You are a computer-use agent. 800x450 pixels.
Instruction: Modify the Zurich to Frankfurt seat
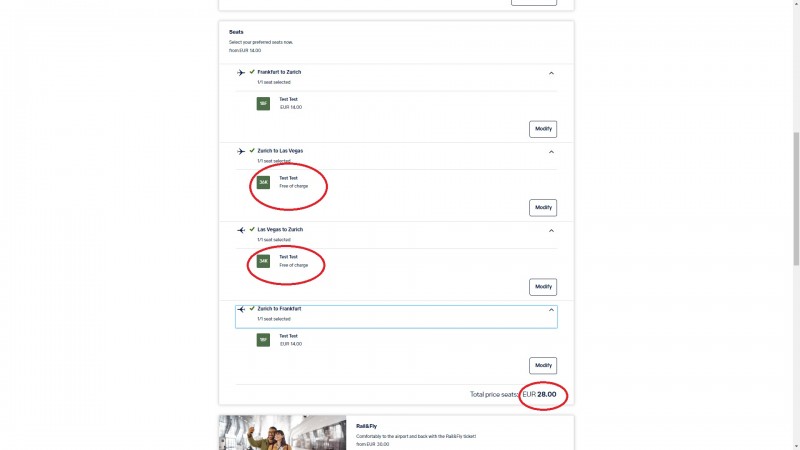pyautogui.click(x=543, y=365)
